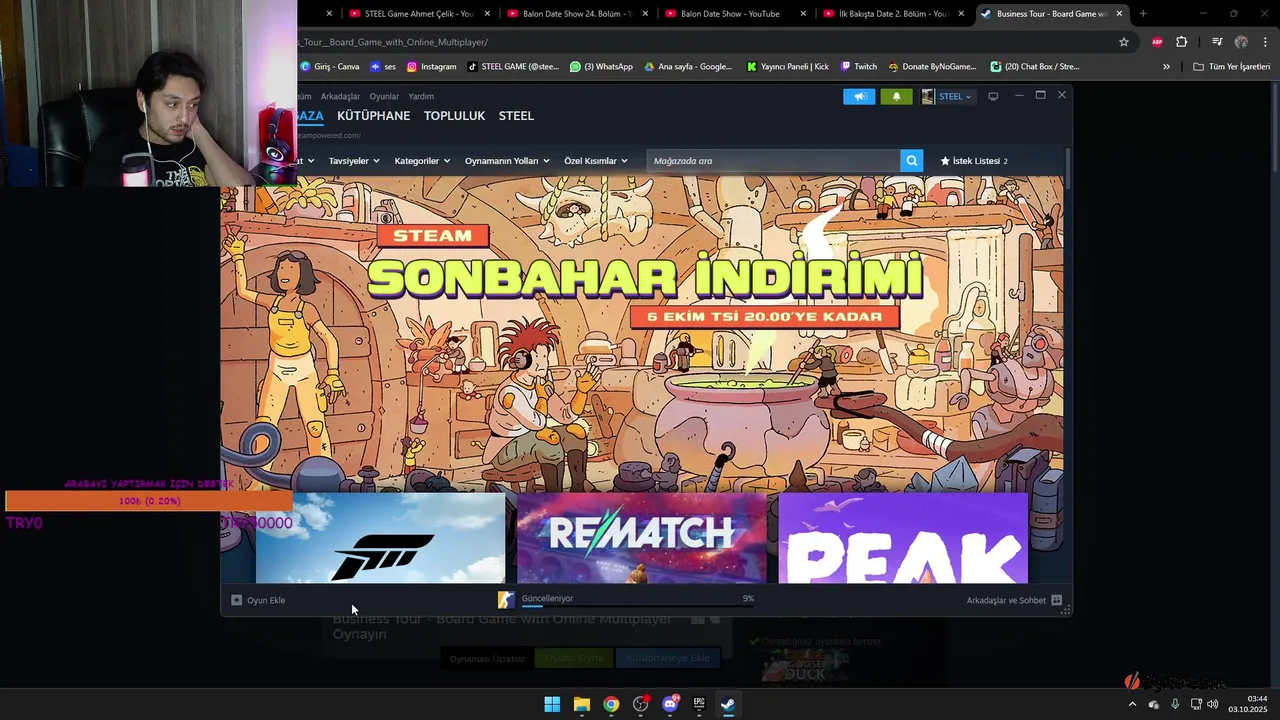This screenshot has width=1280, height=720.
Task: Open the STEEL profile tab
Action: (x=516, y=116)
